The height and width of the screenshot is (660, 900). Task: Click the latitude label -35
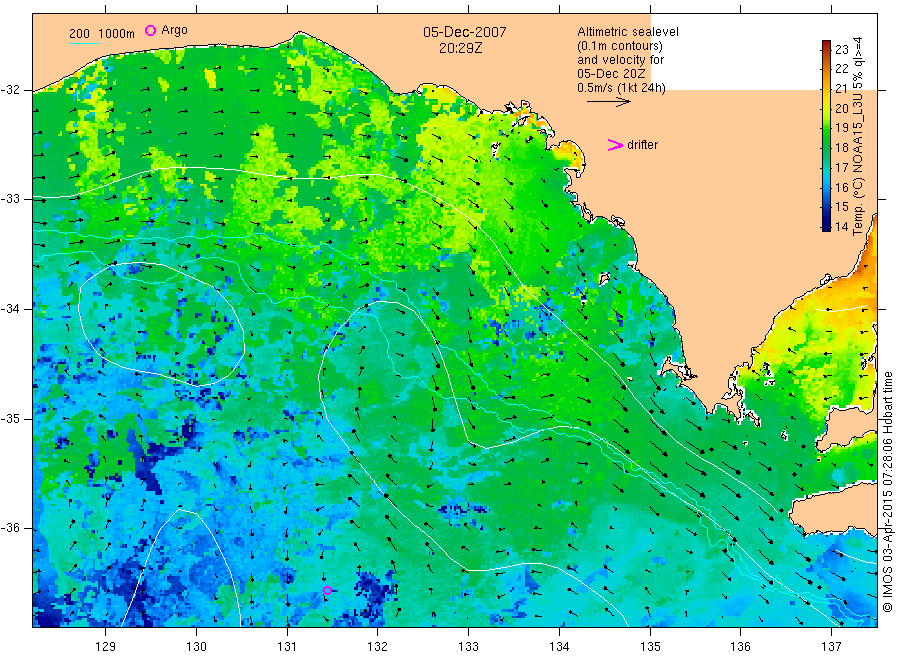click(10, 418)
